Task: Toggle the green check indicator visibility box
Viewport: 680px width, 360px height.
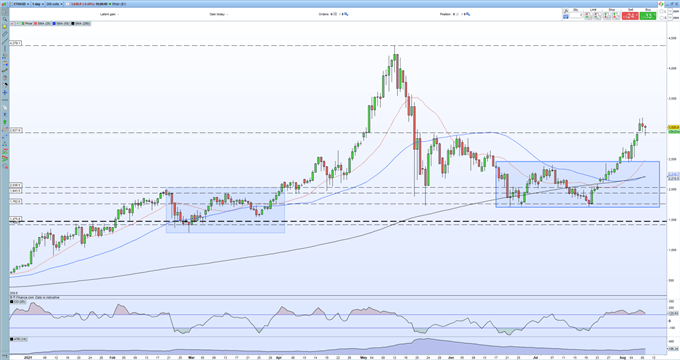Action: click(17, 23)
